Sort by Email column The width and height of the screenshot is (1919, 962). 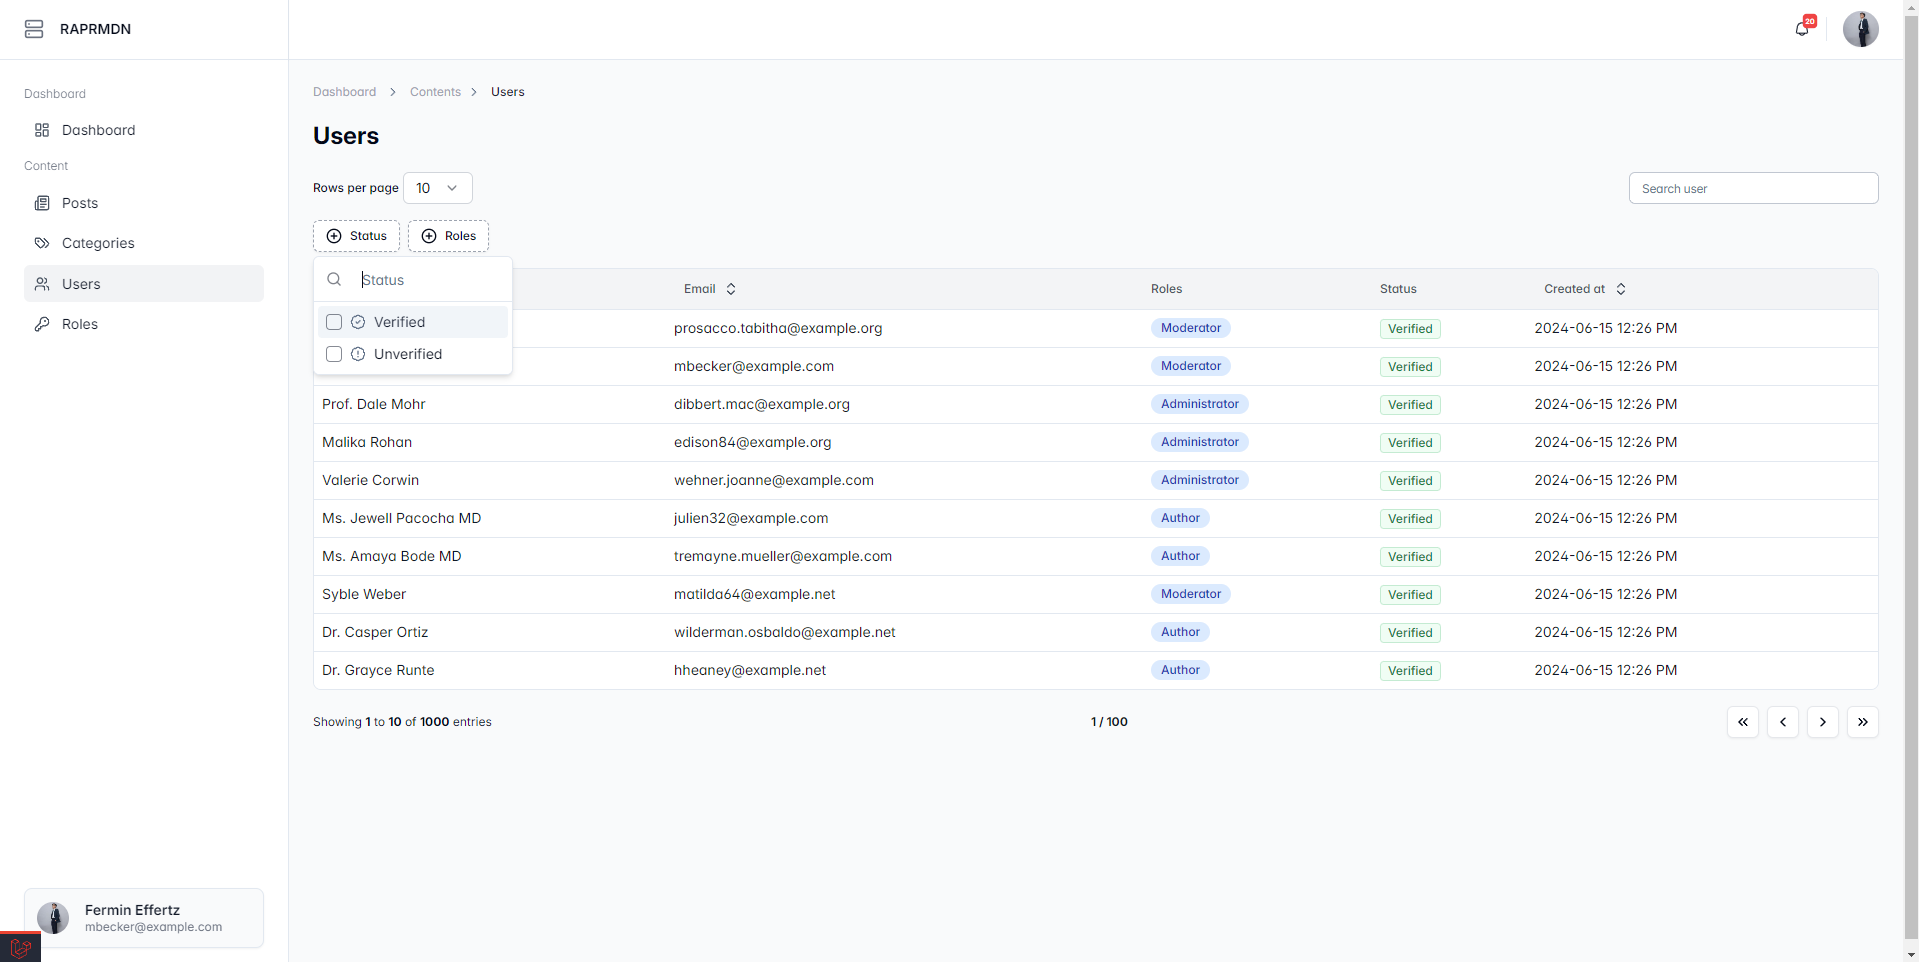tap(710, 289)
